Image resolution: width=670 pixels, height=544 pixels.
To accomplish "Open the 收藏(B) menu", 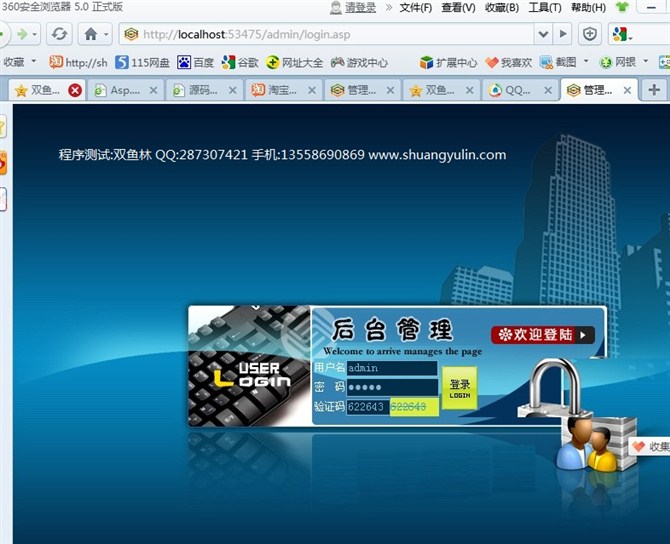I will tap(502, 7).
